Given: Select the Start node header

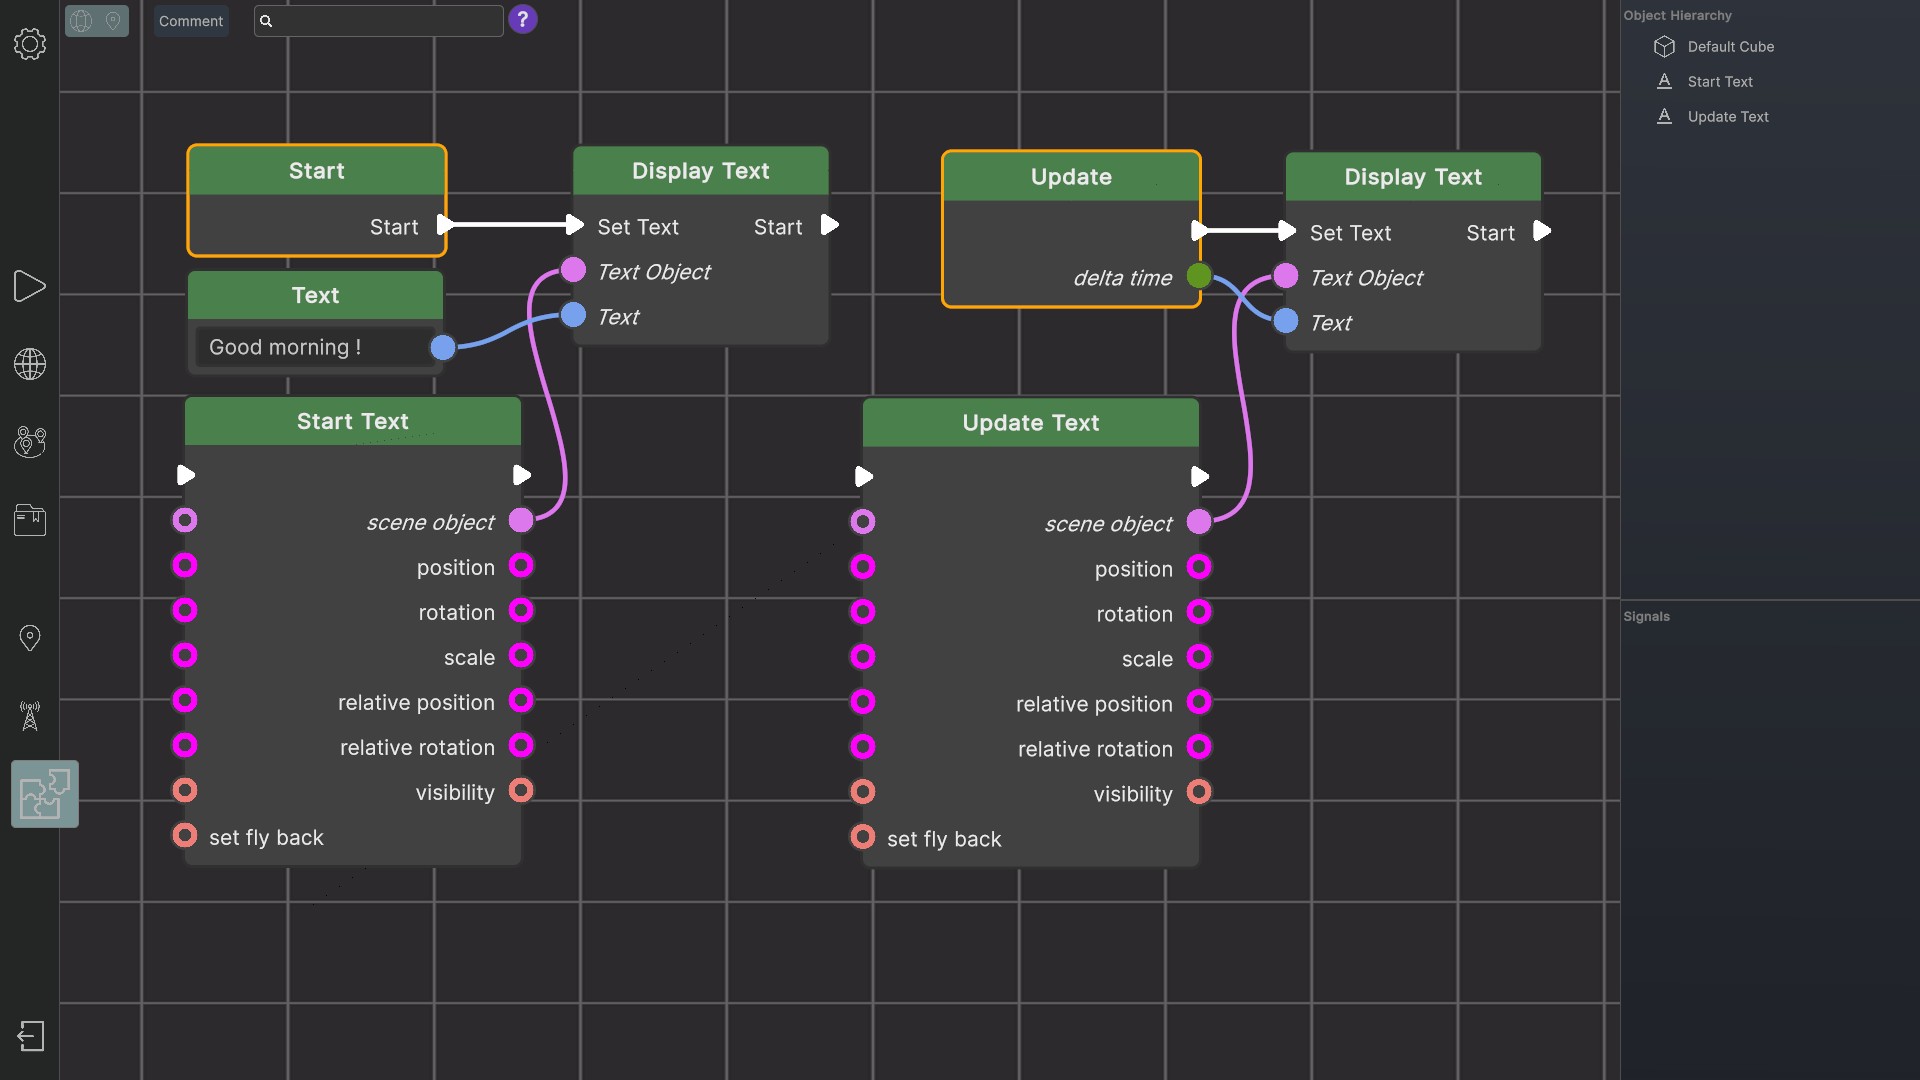Looking at the screenshot, I should tap(317, 171).
